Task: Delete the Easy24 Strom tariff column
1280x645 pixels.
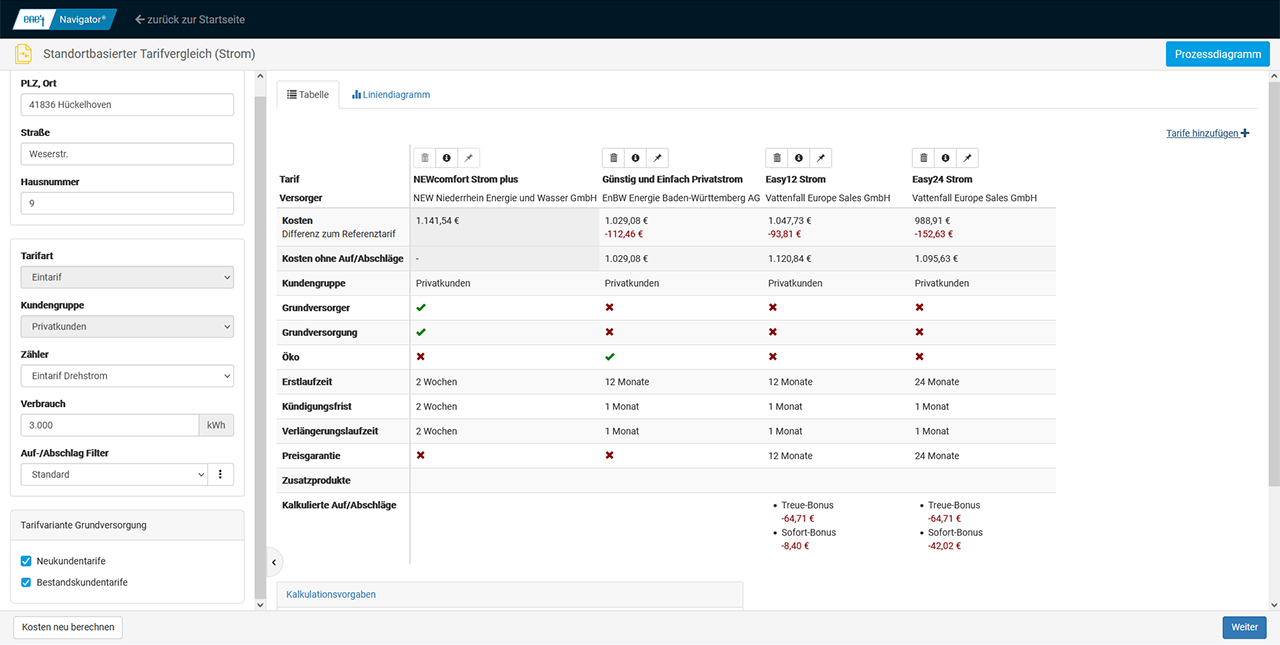Action: point(923,158)
